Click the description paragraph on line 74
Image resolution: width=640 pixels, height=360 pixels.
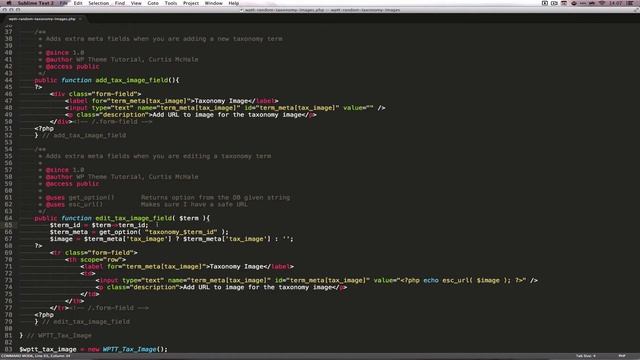click(221, 287)
